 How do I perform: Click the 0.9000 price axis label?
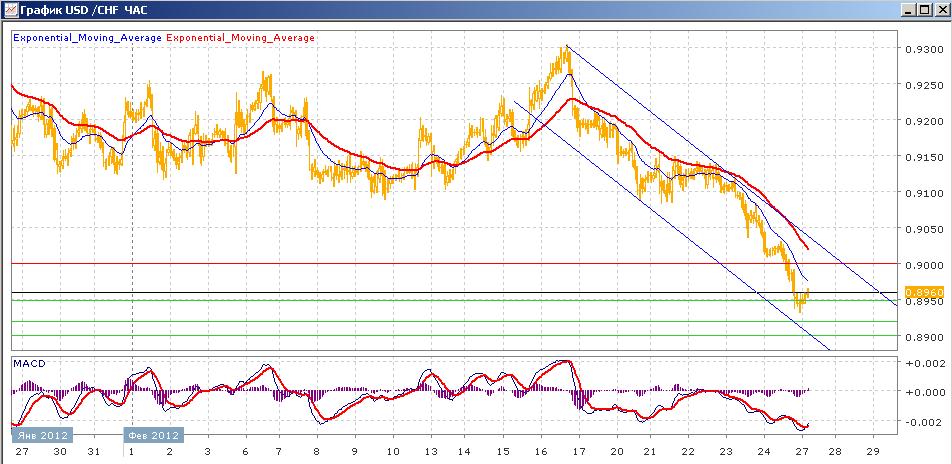tap(925, 265)
